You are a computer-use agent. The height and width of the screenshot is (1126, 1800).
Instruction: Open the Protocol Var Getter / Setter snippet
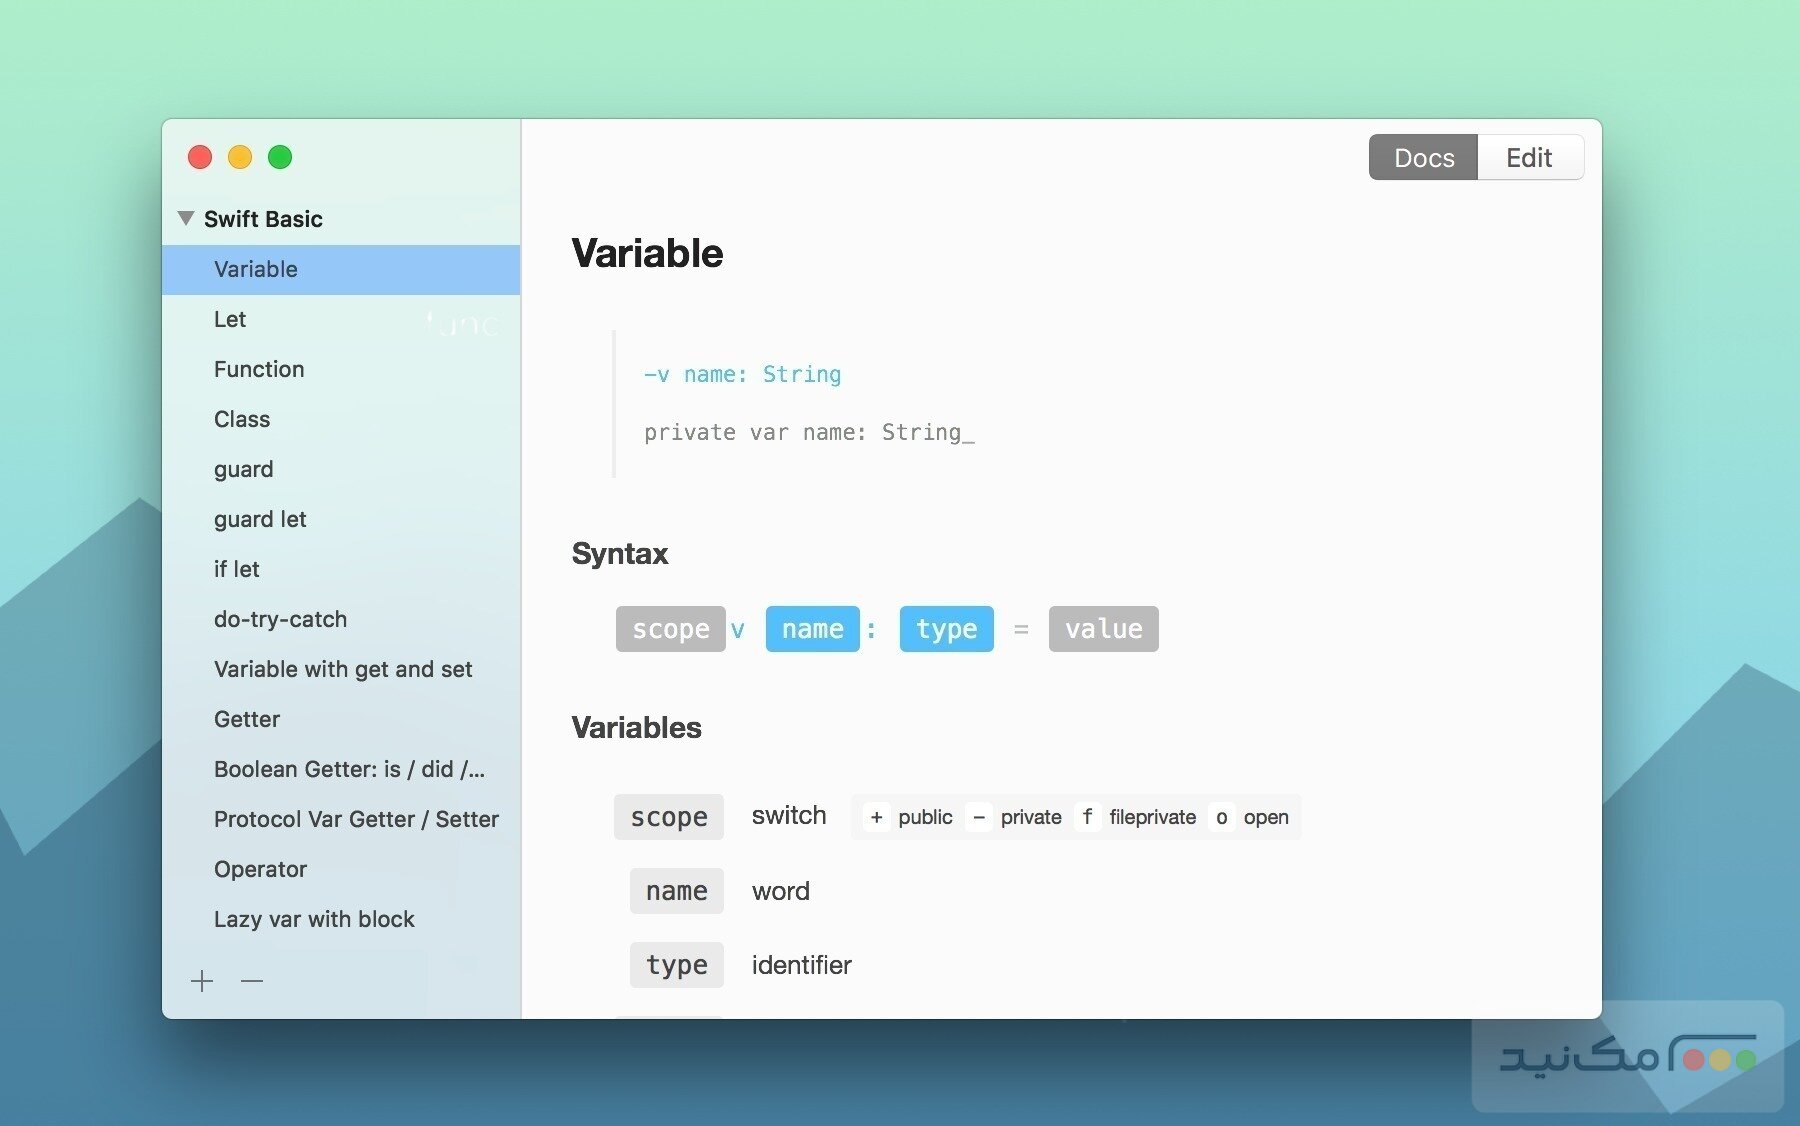pyautogui.click(x=356, y=819)
